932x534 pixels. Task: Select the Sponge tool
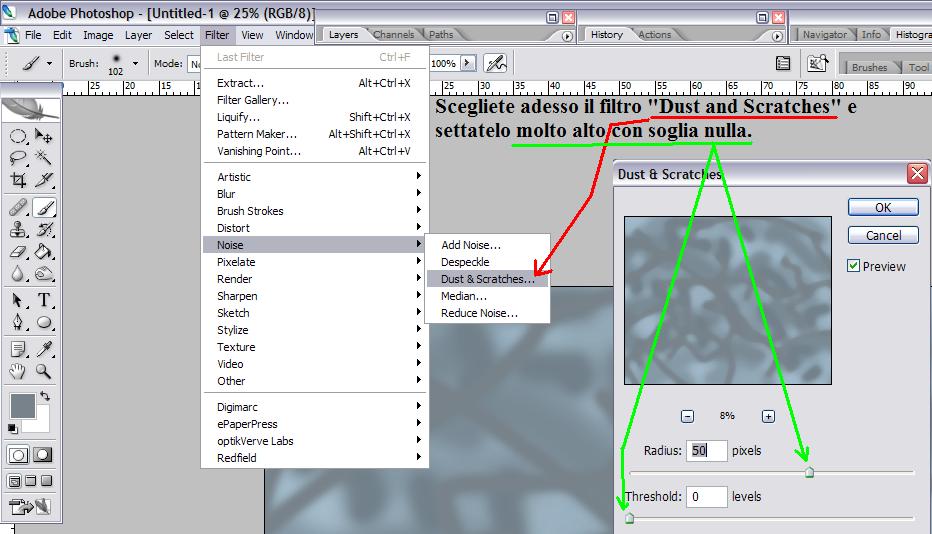click(x=43, y=274)
